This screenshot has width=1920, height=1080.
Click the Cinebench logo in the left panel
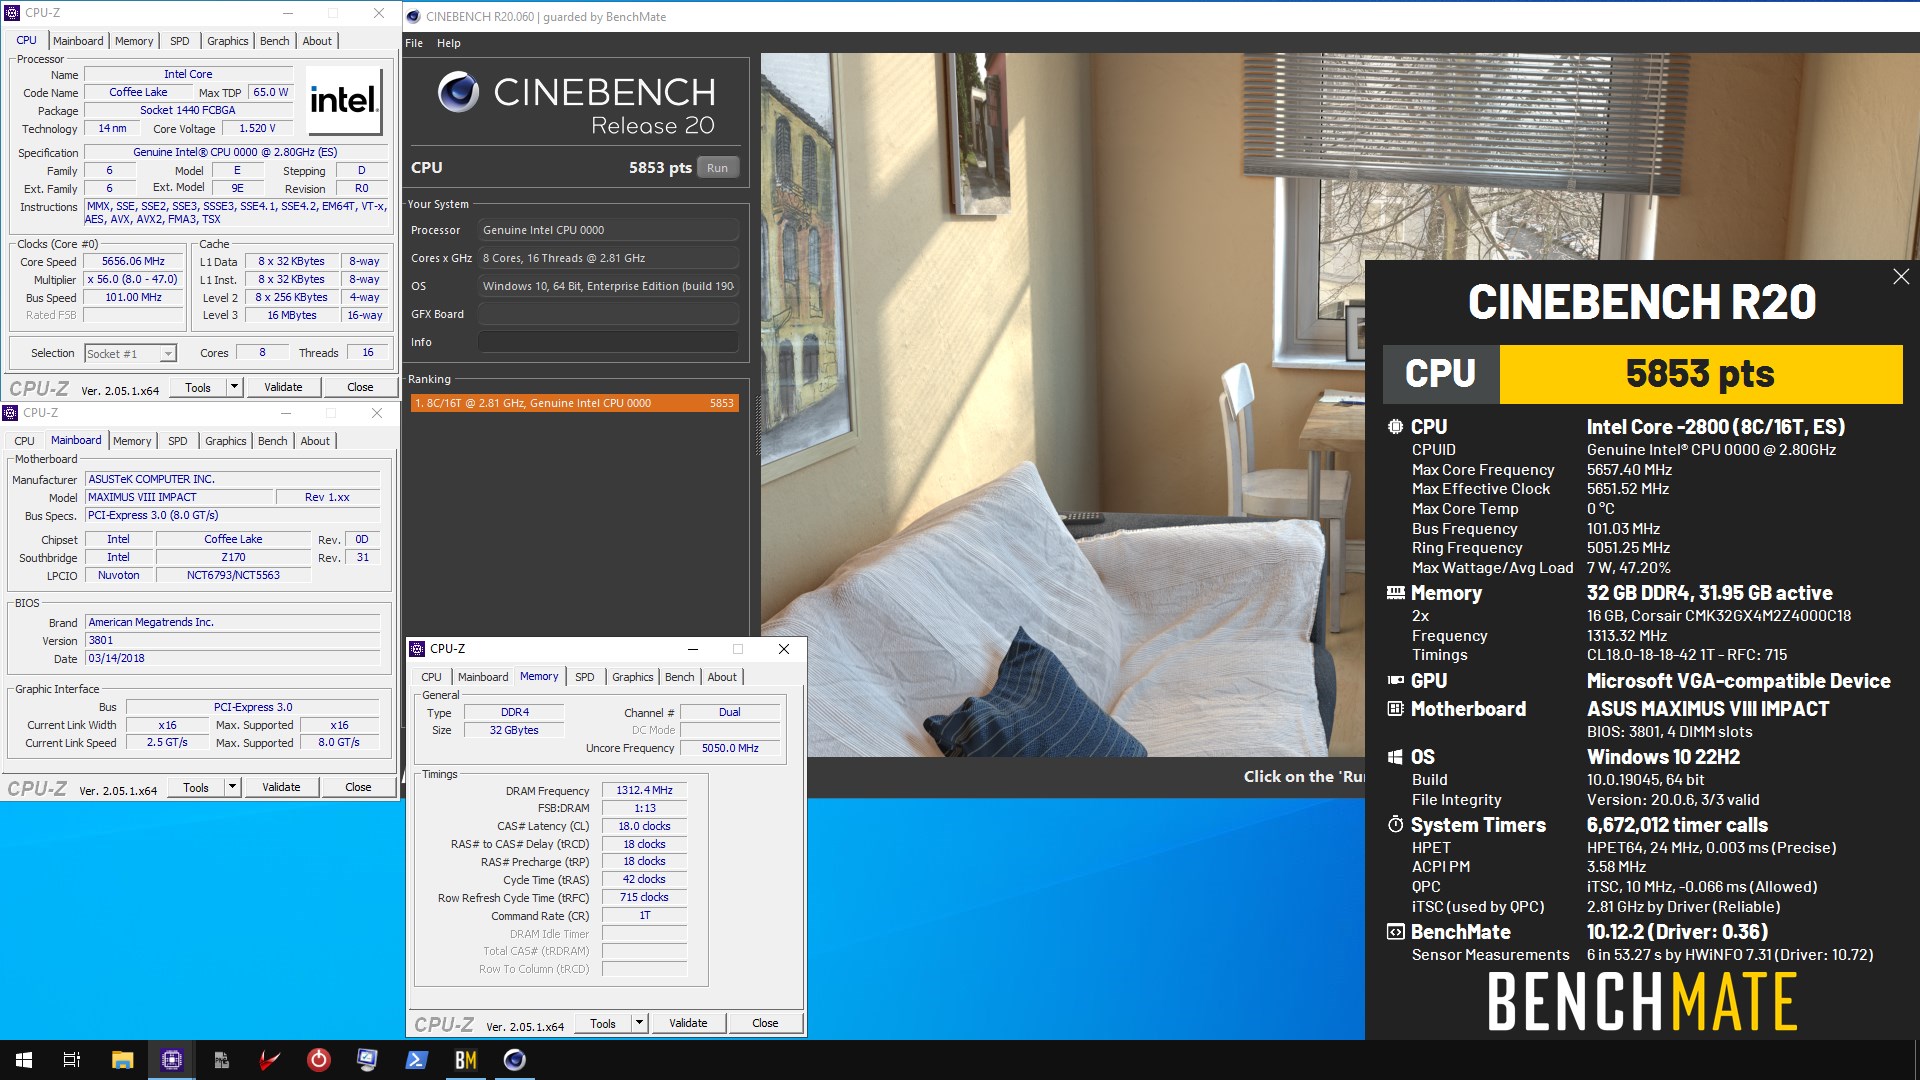[x=458, y=92]
